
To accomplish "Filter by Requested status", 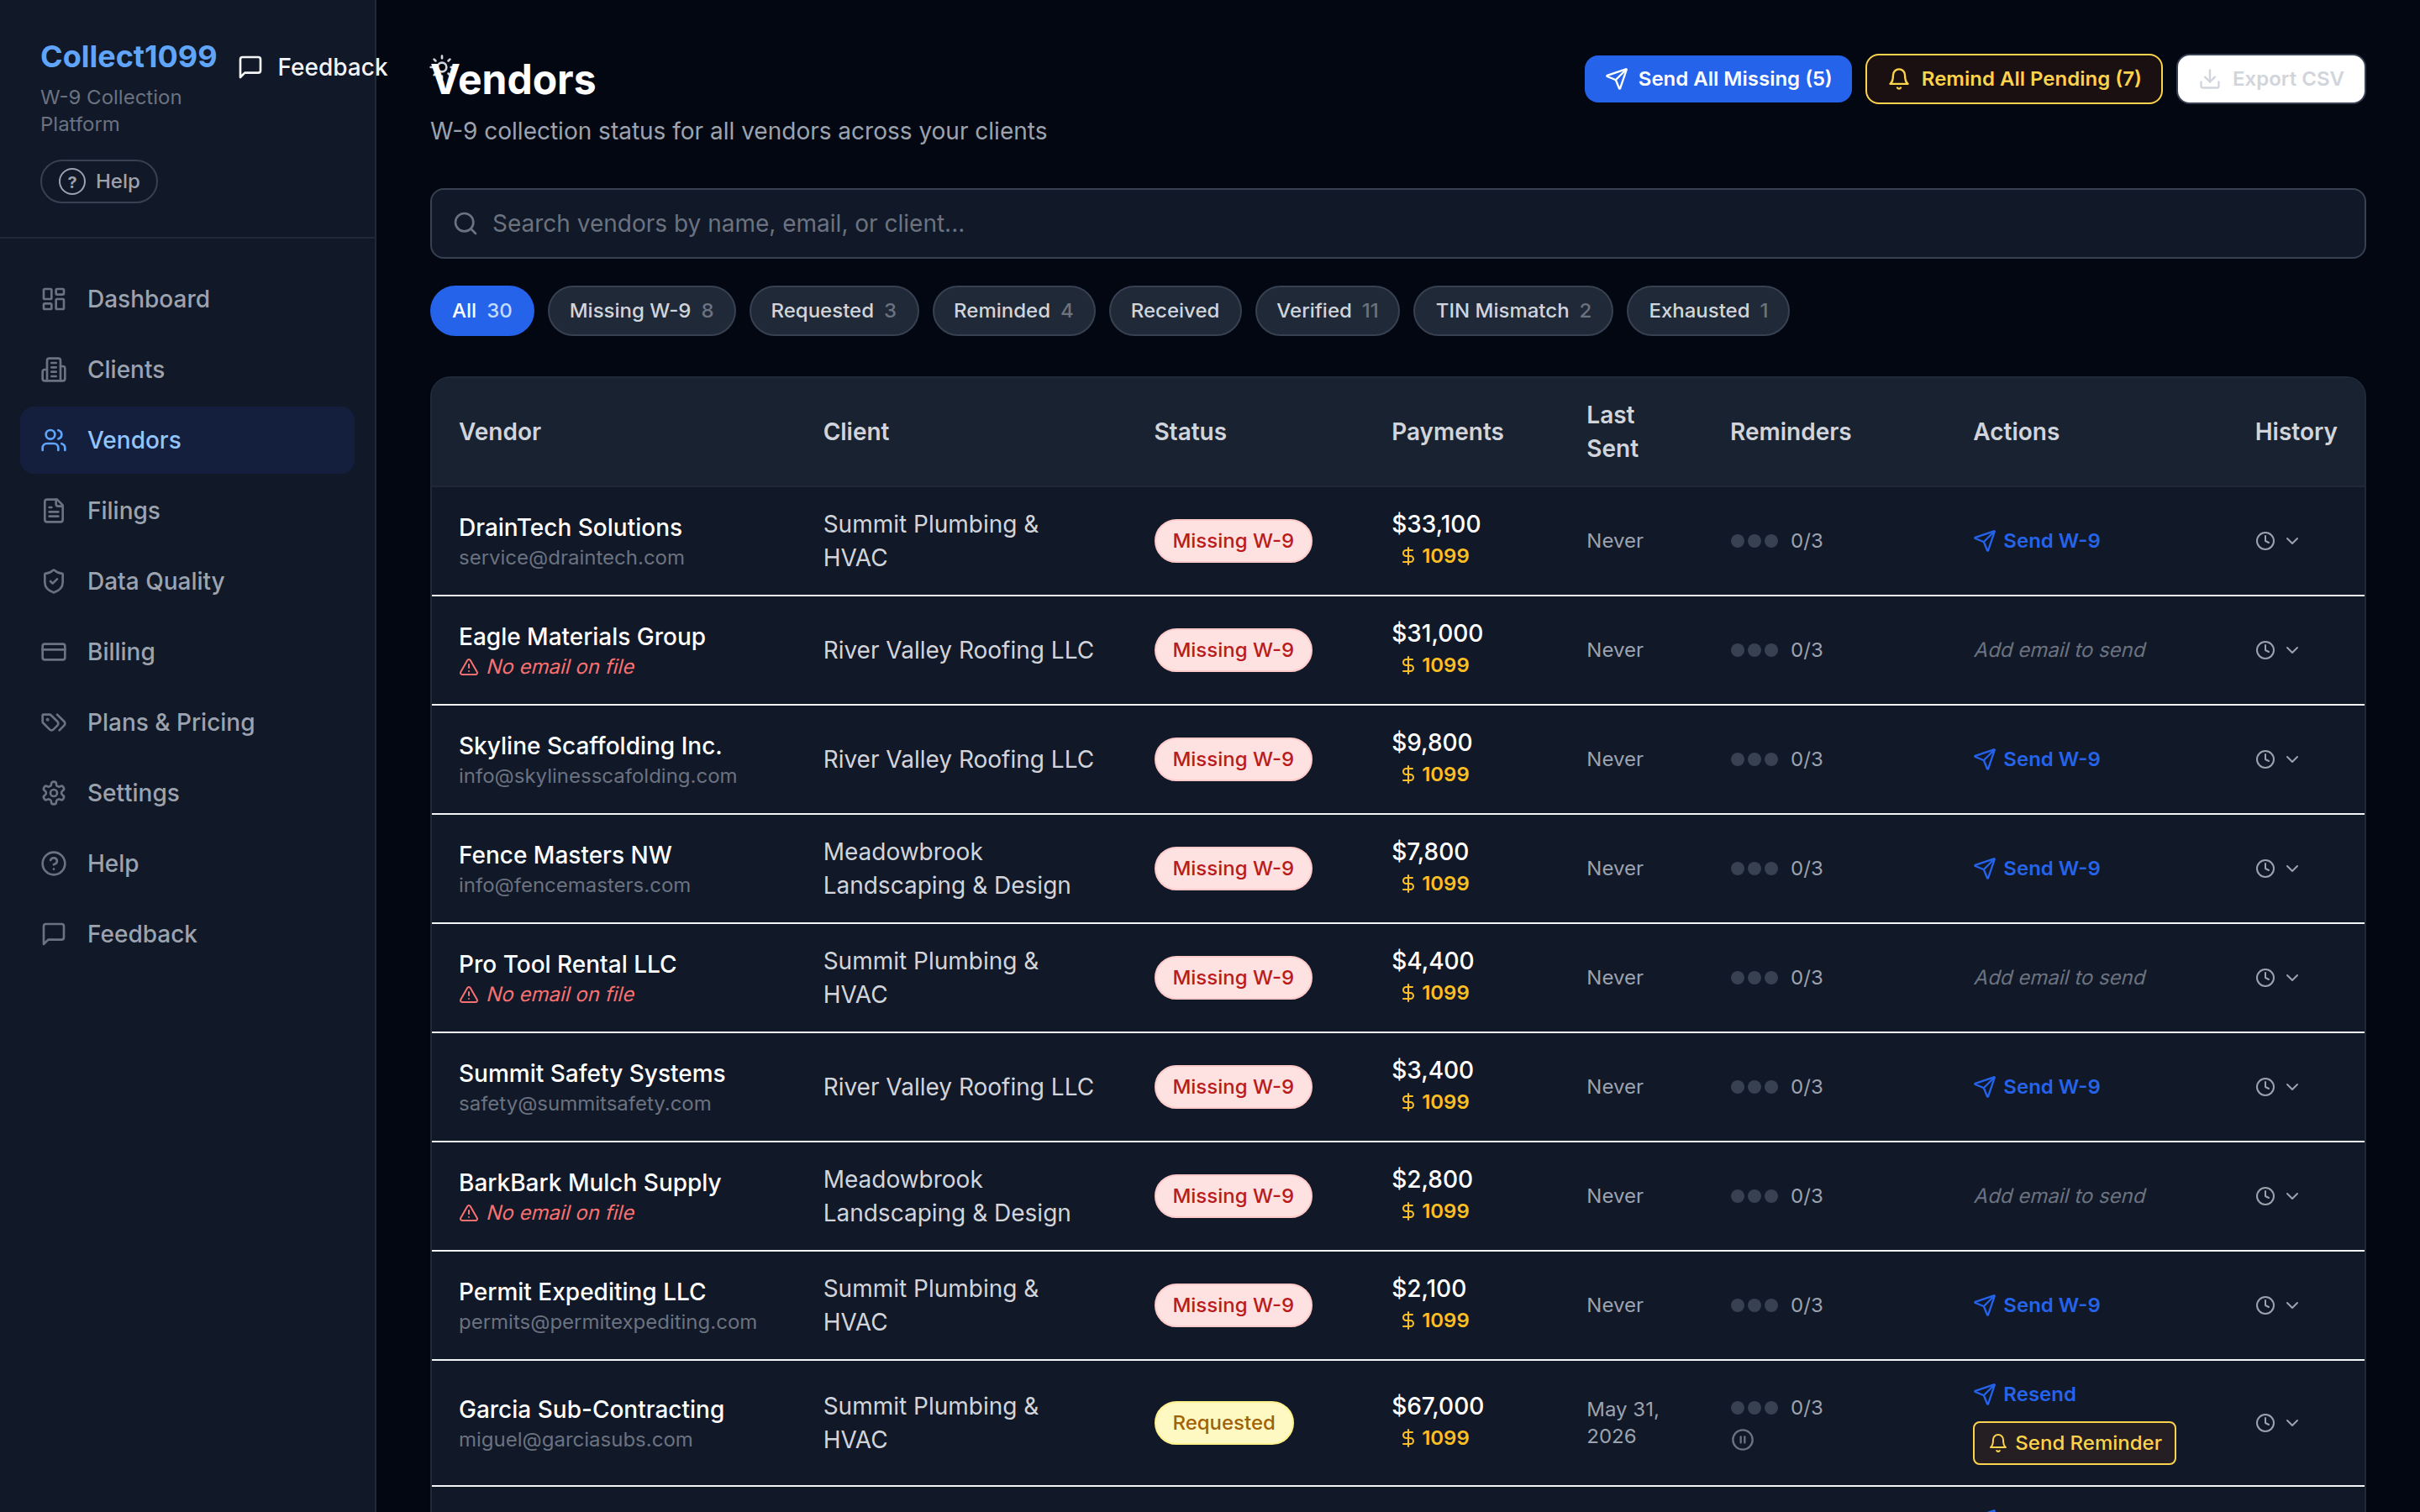I will (834, 311).
